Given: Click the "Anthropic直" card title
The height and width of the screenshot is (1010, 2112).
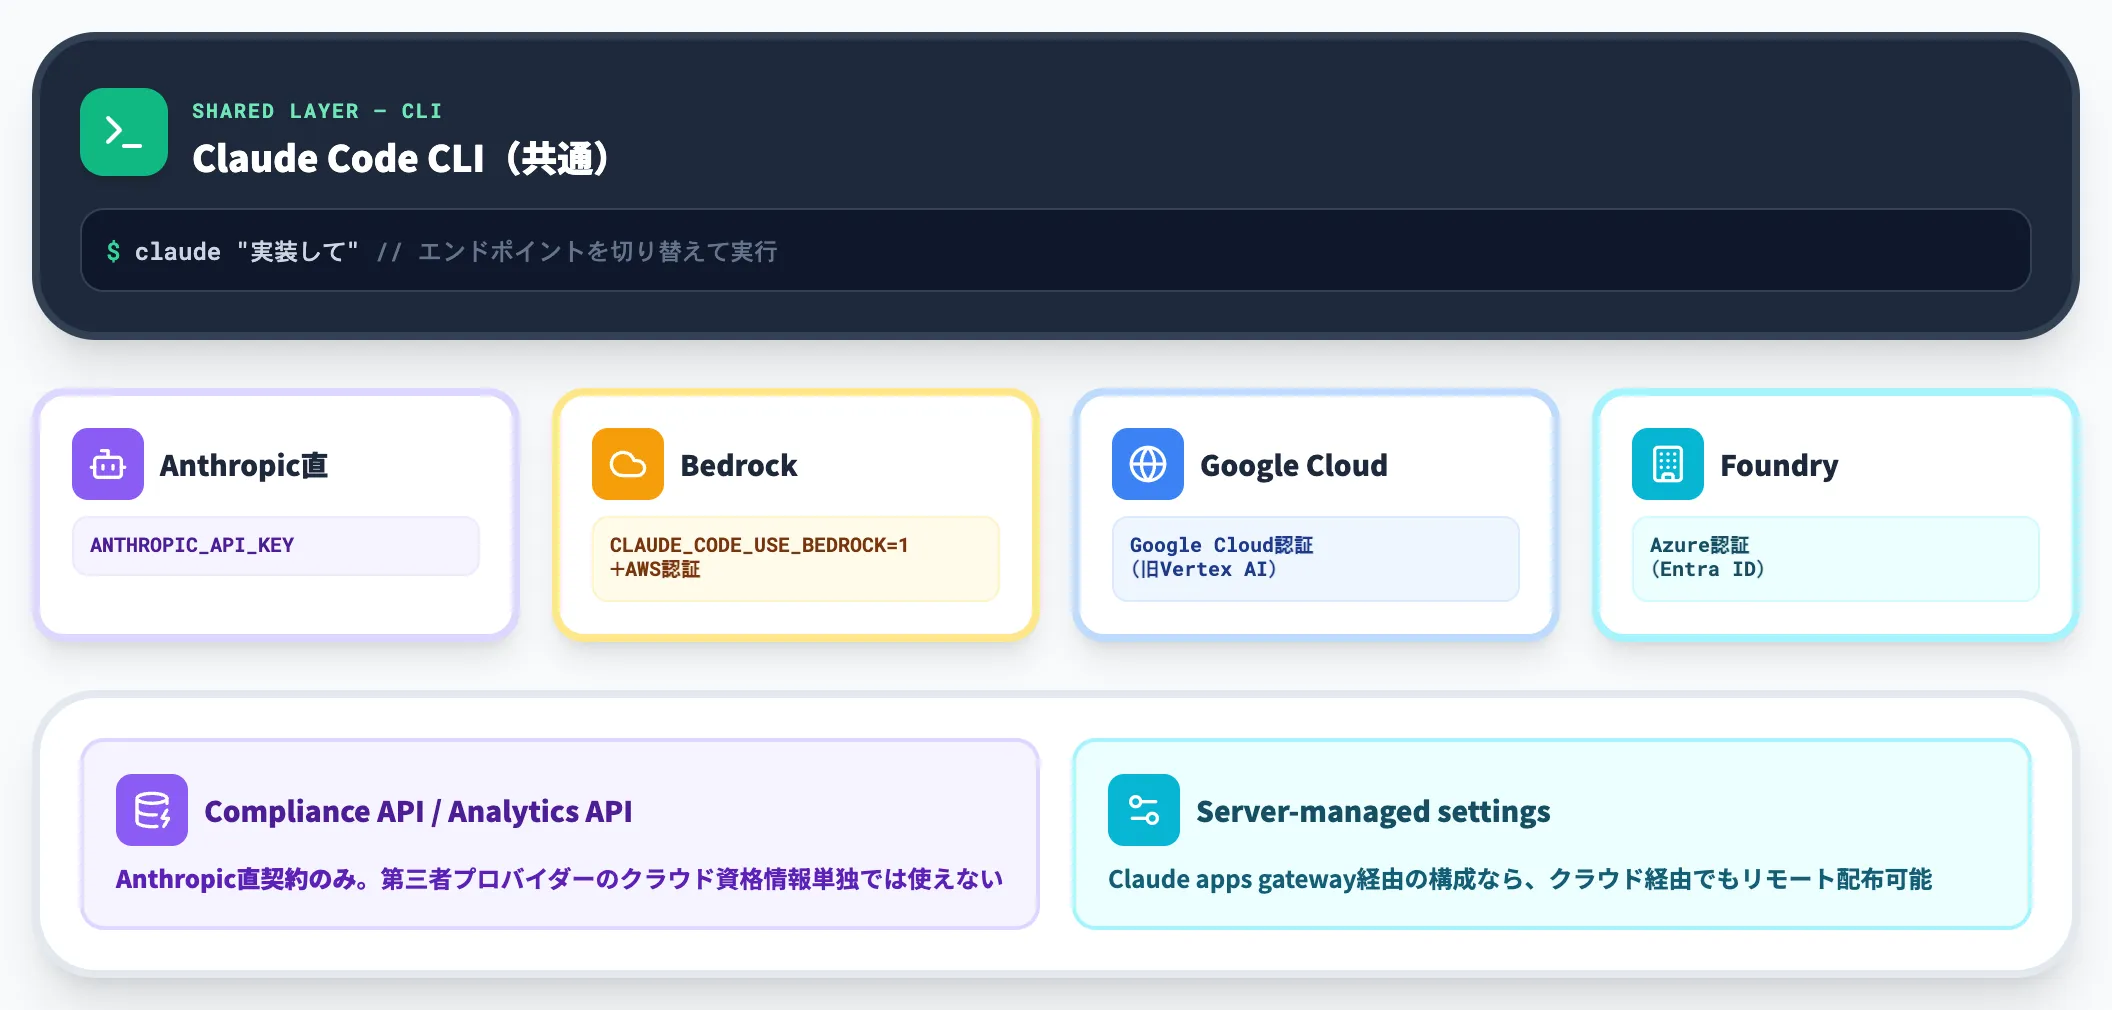Looking at the screenshot, I should point(244,465).
